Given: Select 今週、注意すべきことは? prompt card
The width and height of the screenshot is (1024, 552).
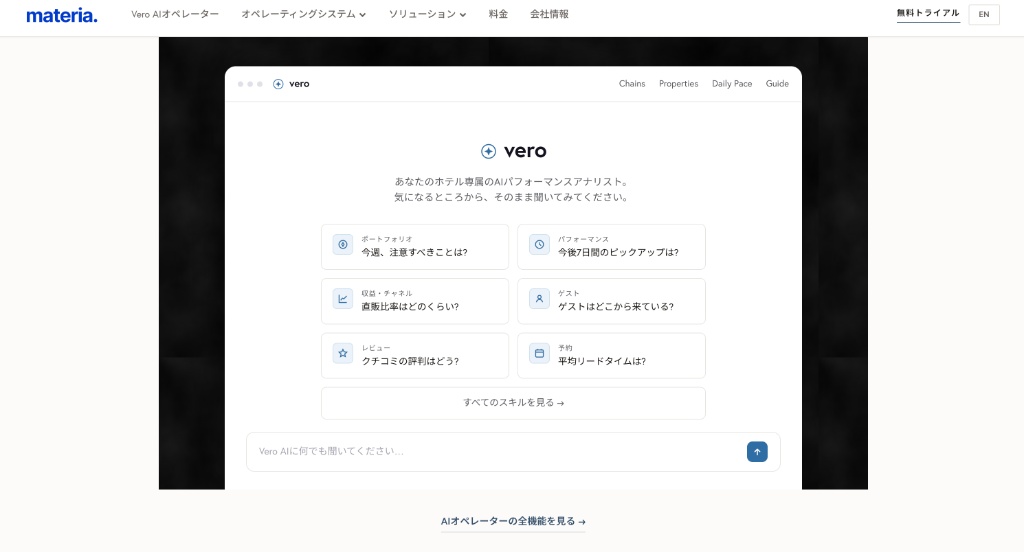Looking at the screenshot, I should coord(415,247).
